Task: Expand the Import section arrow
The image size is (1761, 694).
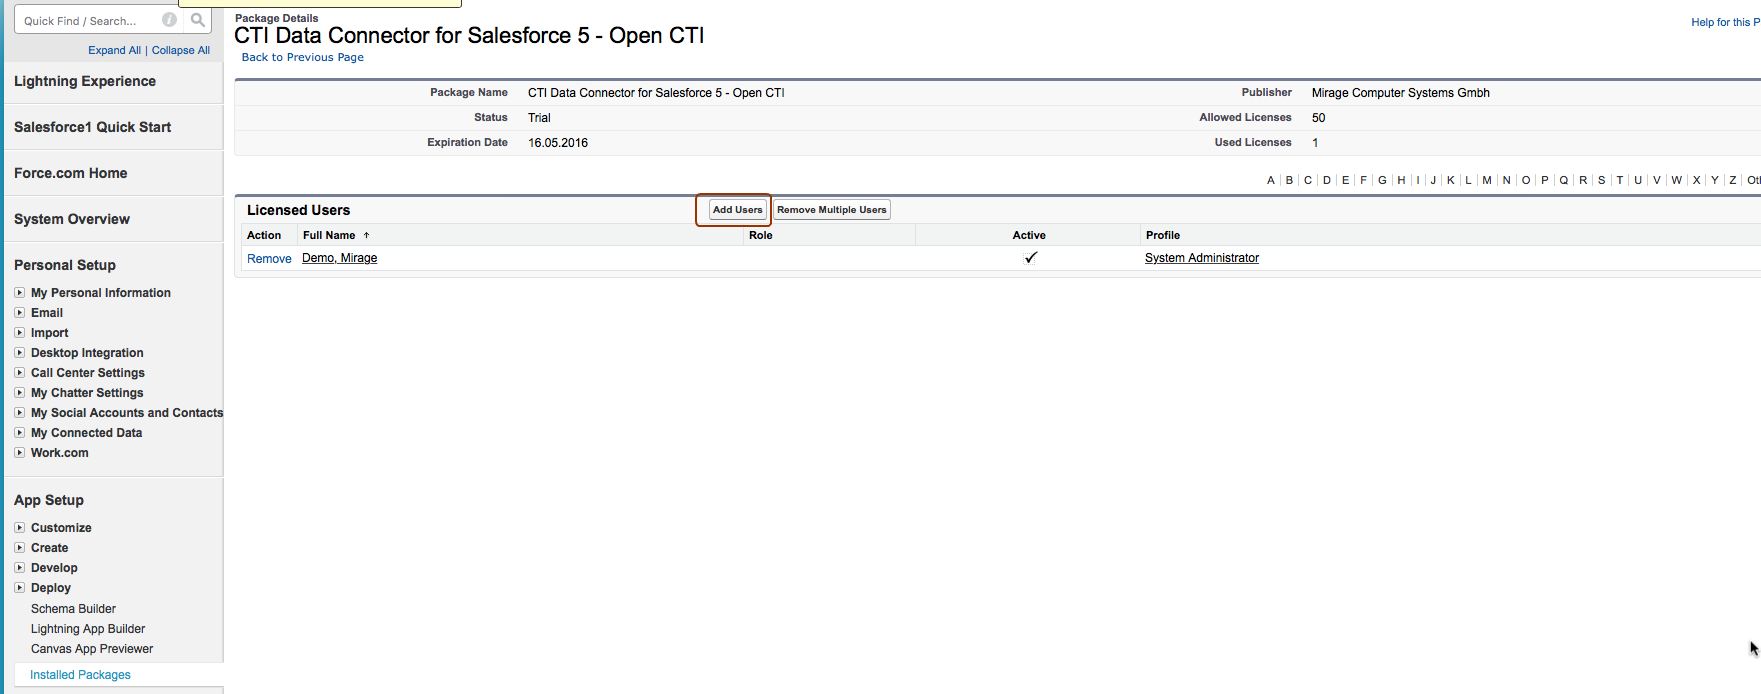Action: (19, 333)
